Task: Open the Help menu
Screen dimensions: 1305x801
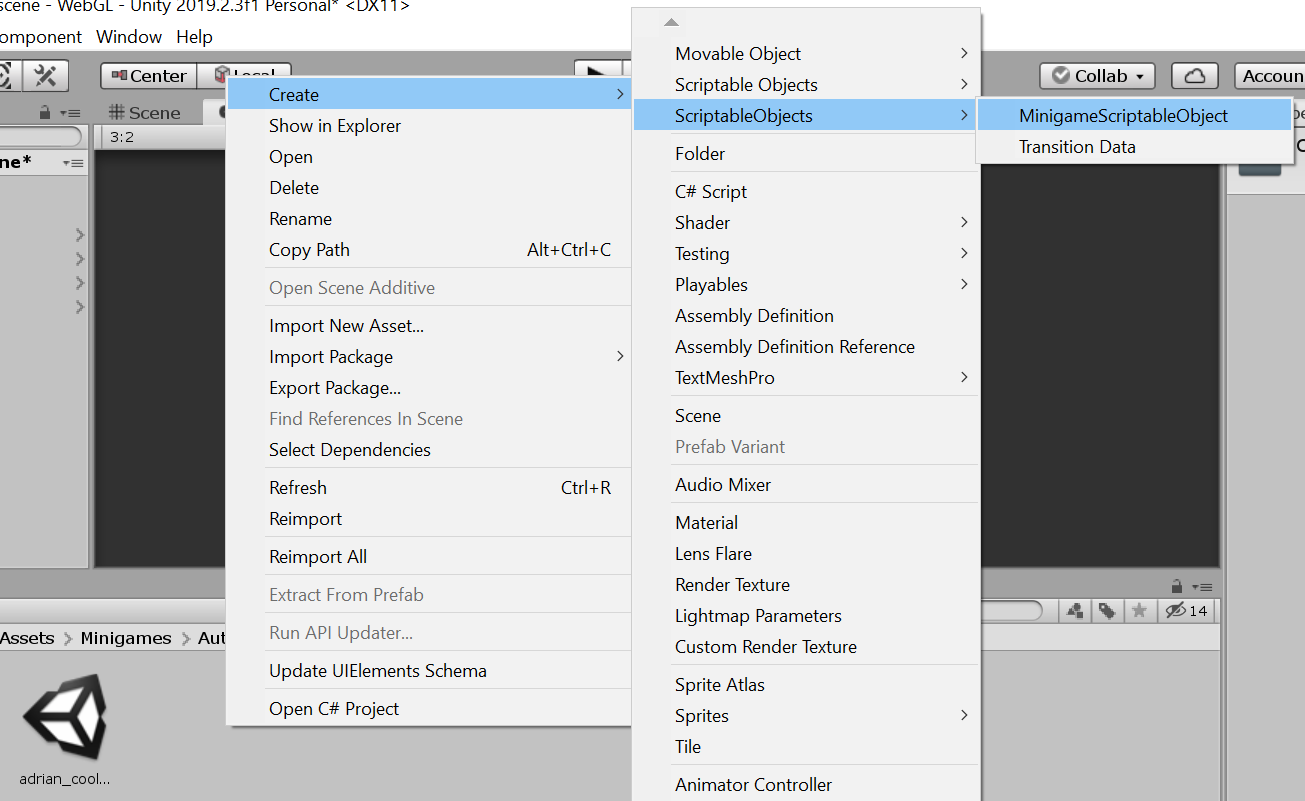Action: coord(194,37)
